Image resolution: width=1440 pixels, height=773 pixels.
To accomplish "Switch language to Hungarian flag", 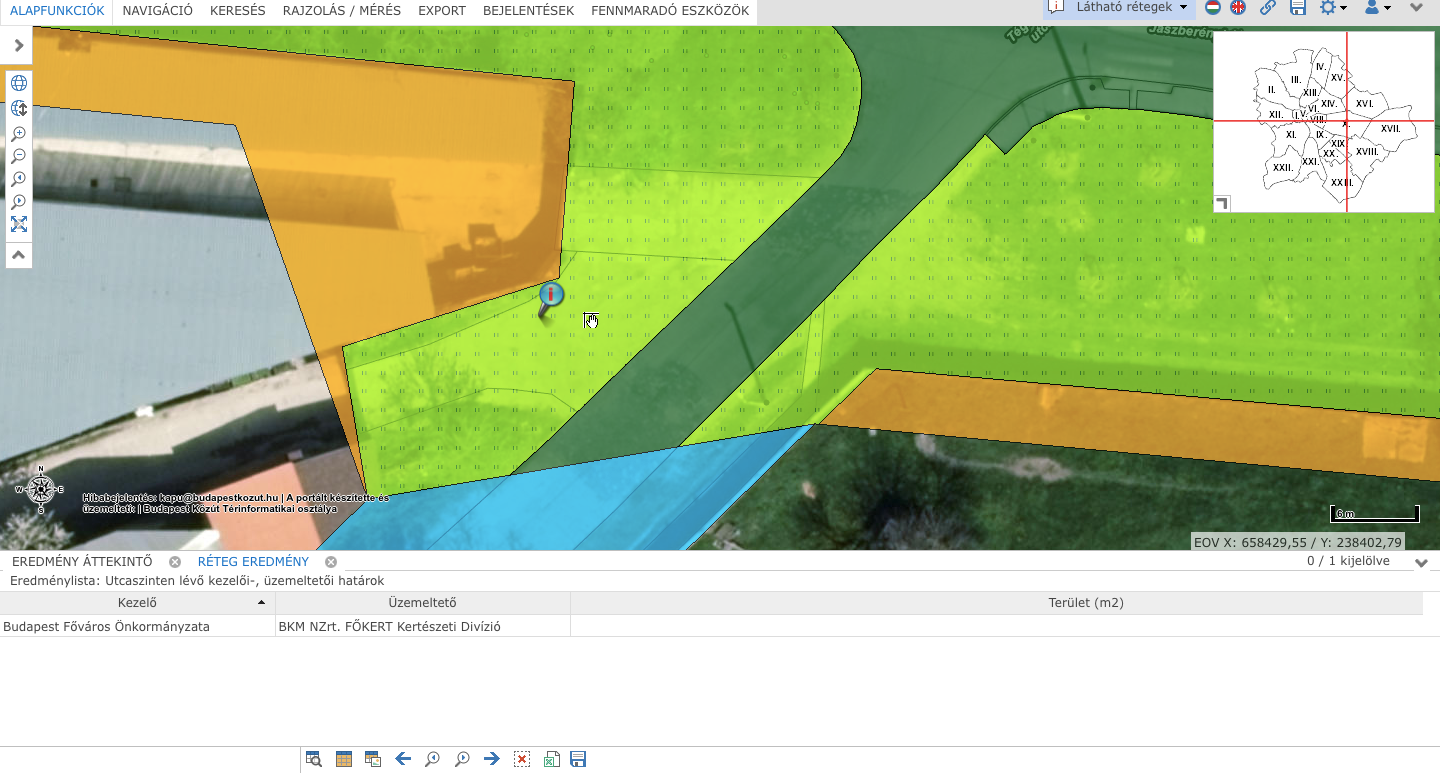I will [1213, 8].
